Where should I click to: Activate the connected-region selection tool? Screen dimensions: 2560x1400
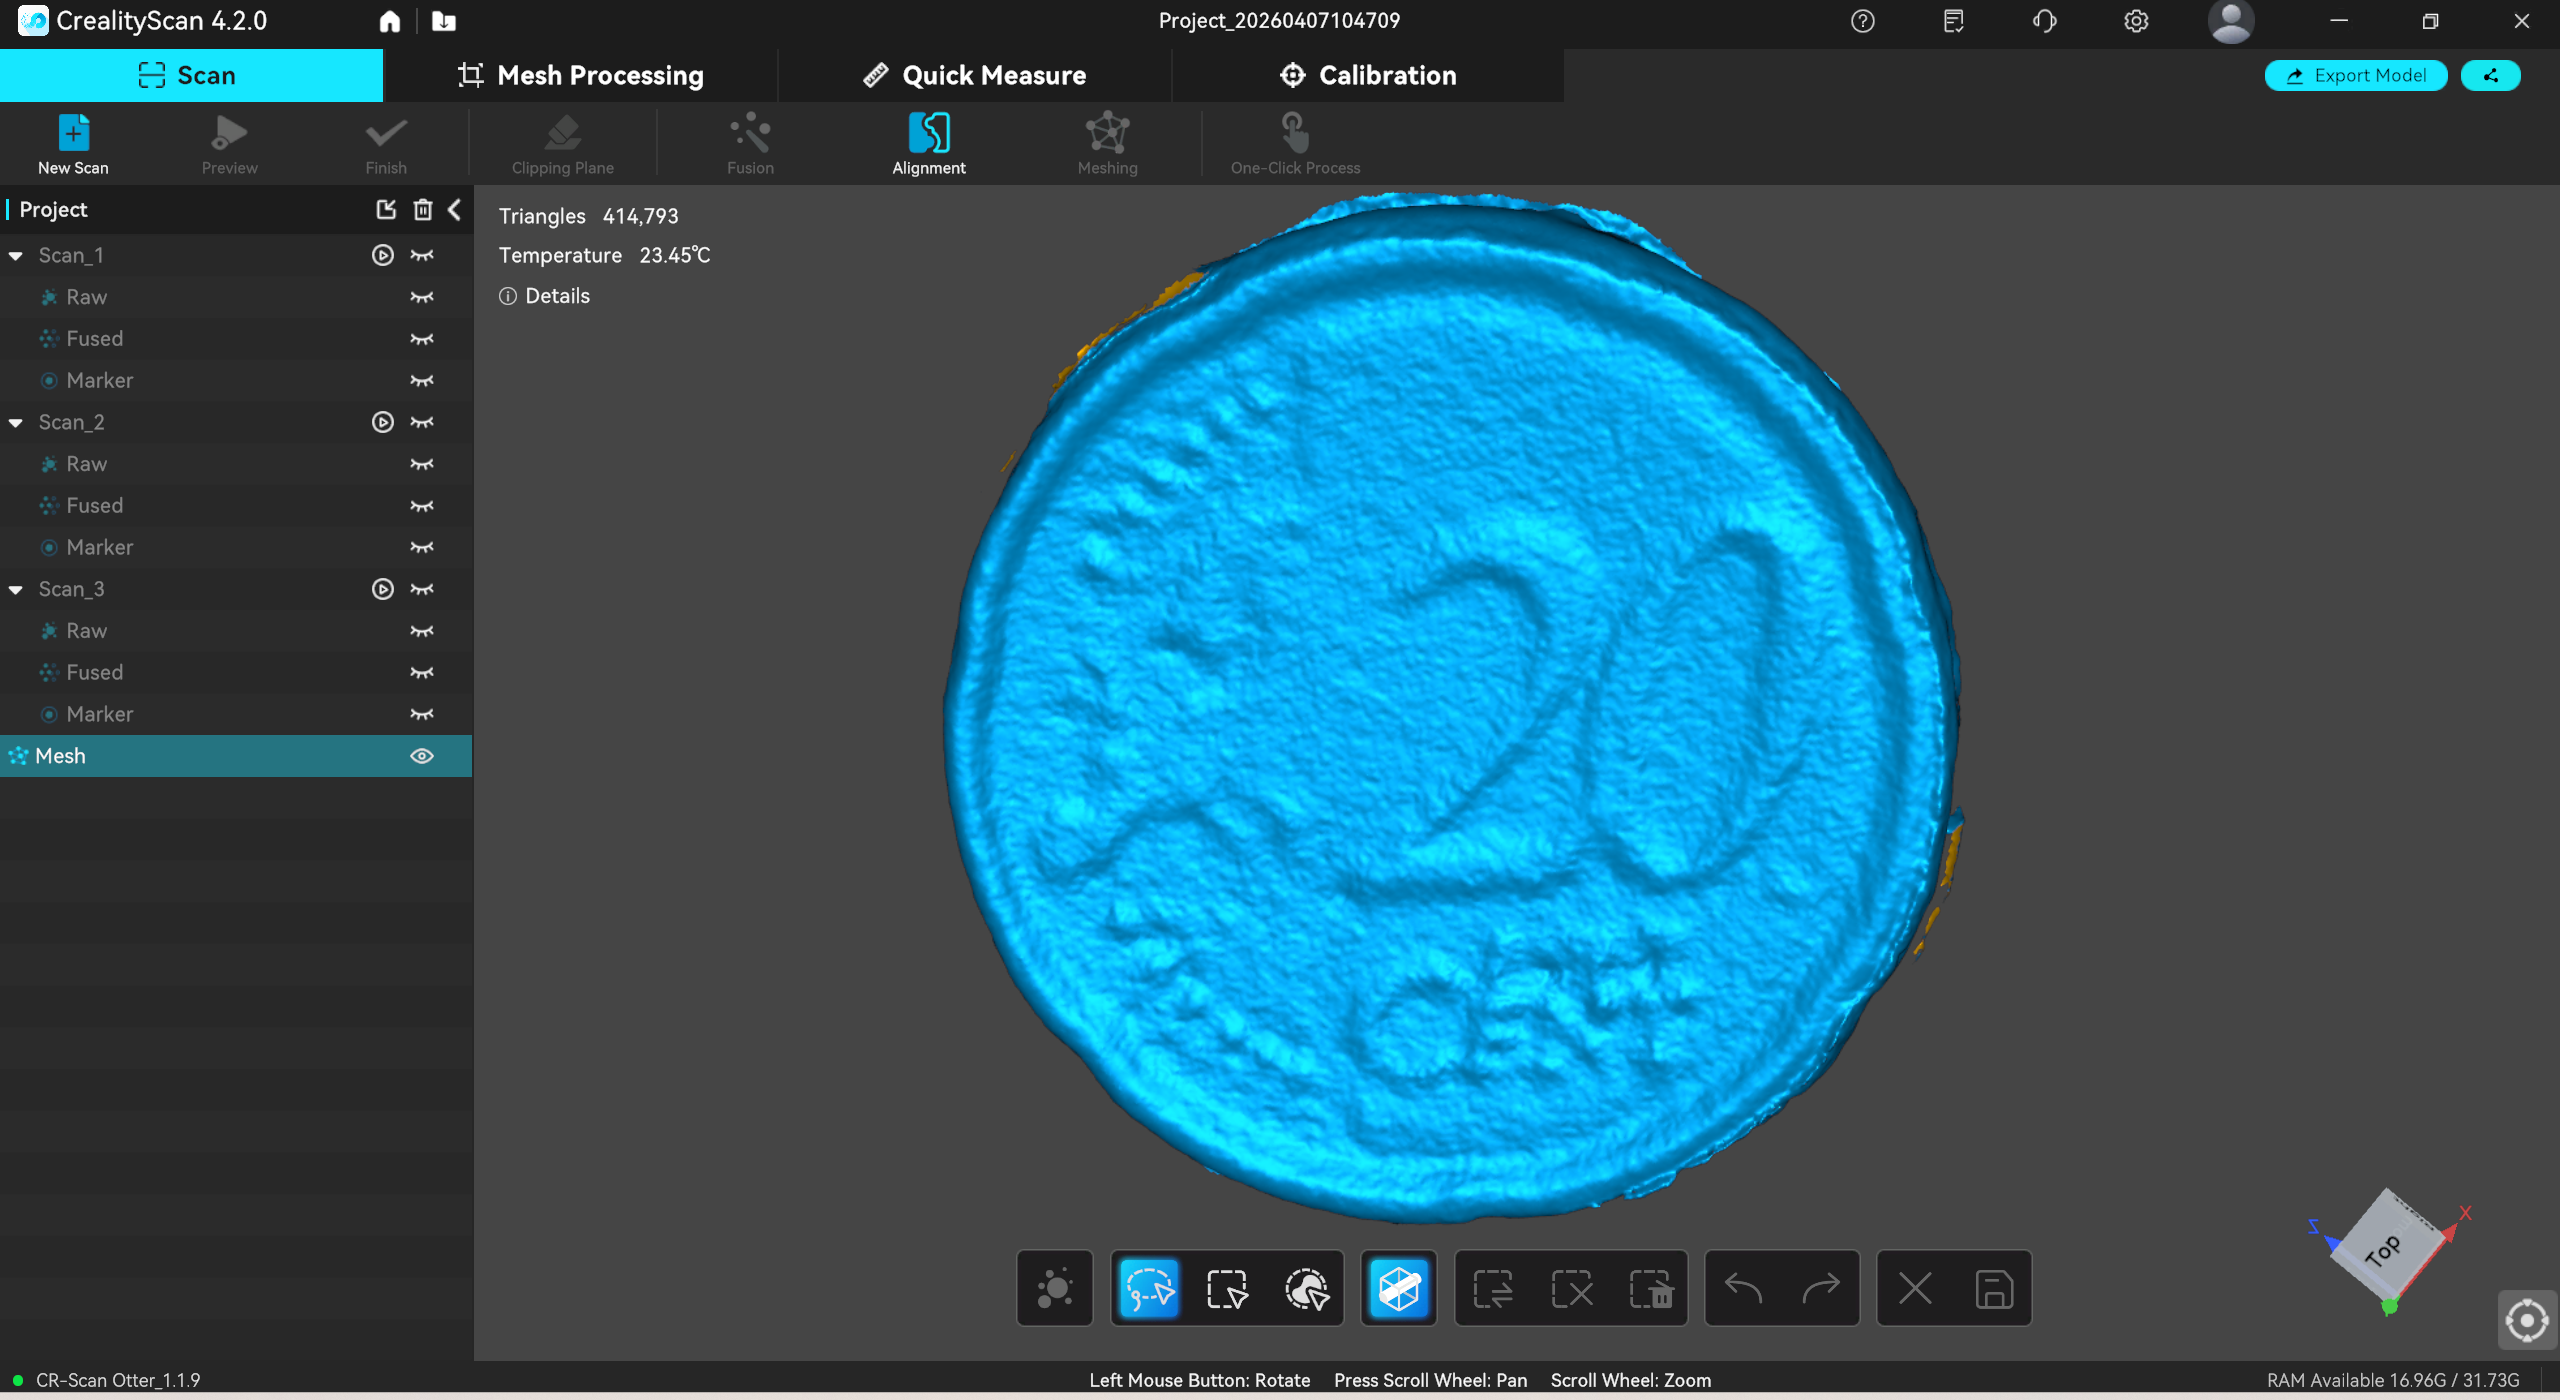(x=1306, y=1289)
